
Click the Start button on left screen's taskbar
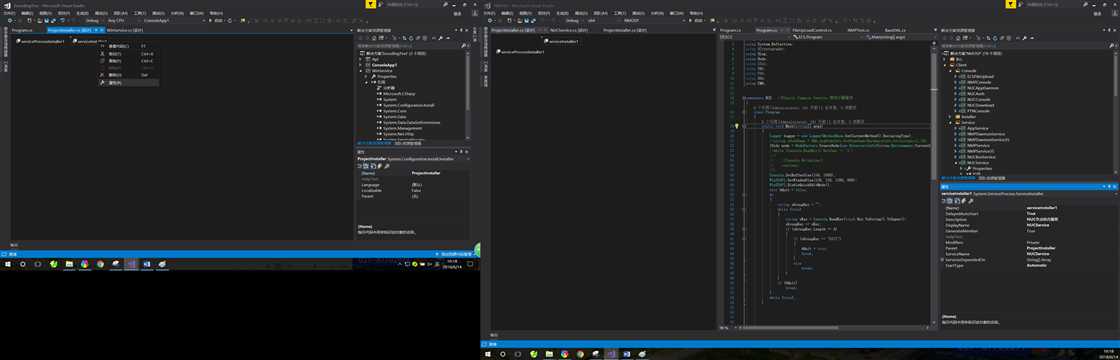pyautogui.click(x=7, y=264)
